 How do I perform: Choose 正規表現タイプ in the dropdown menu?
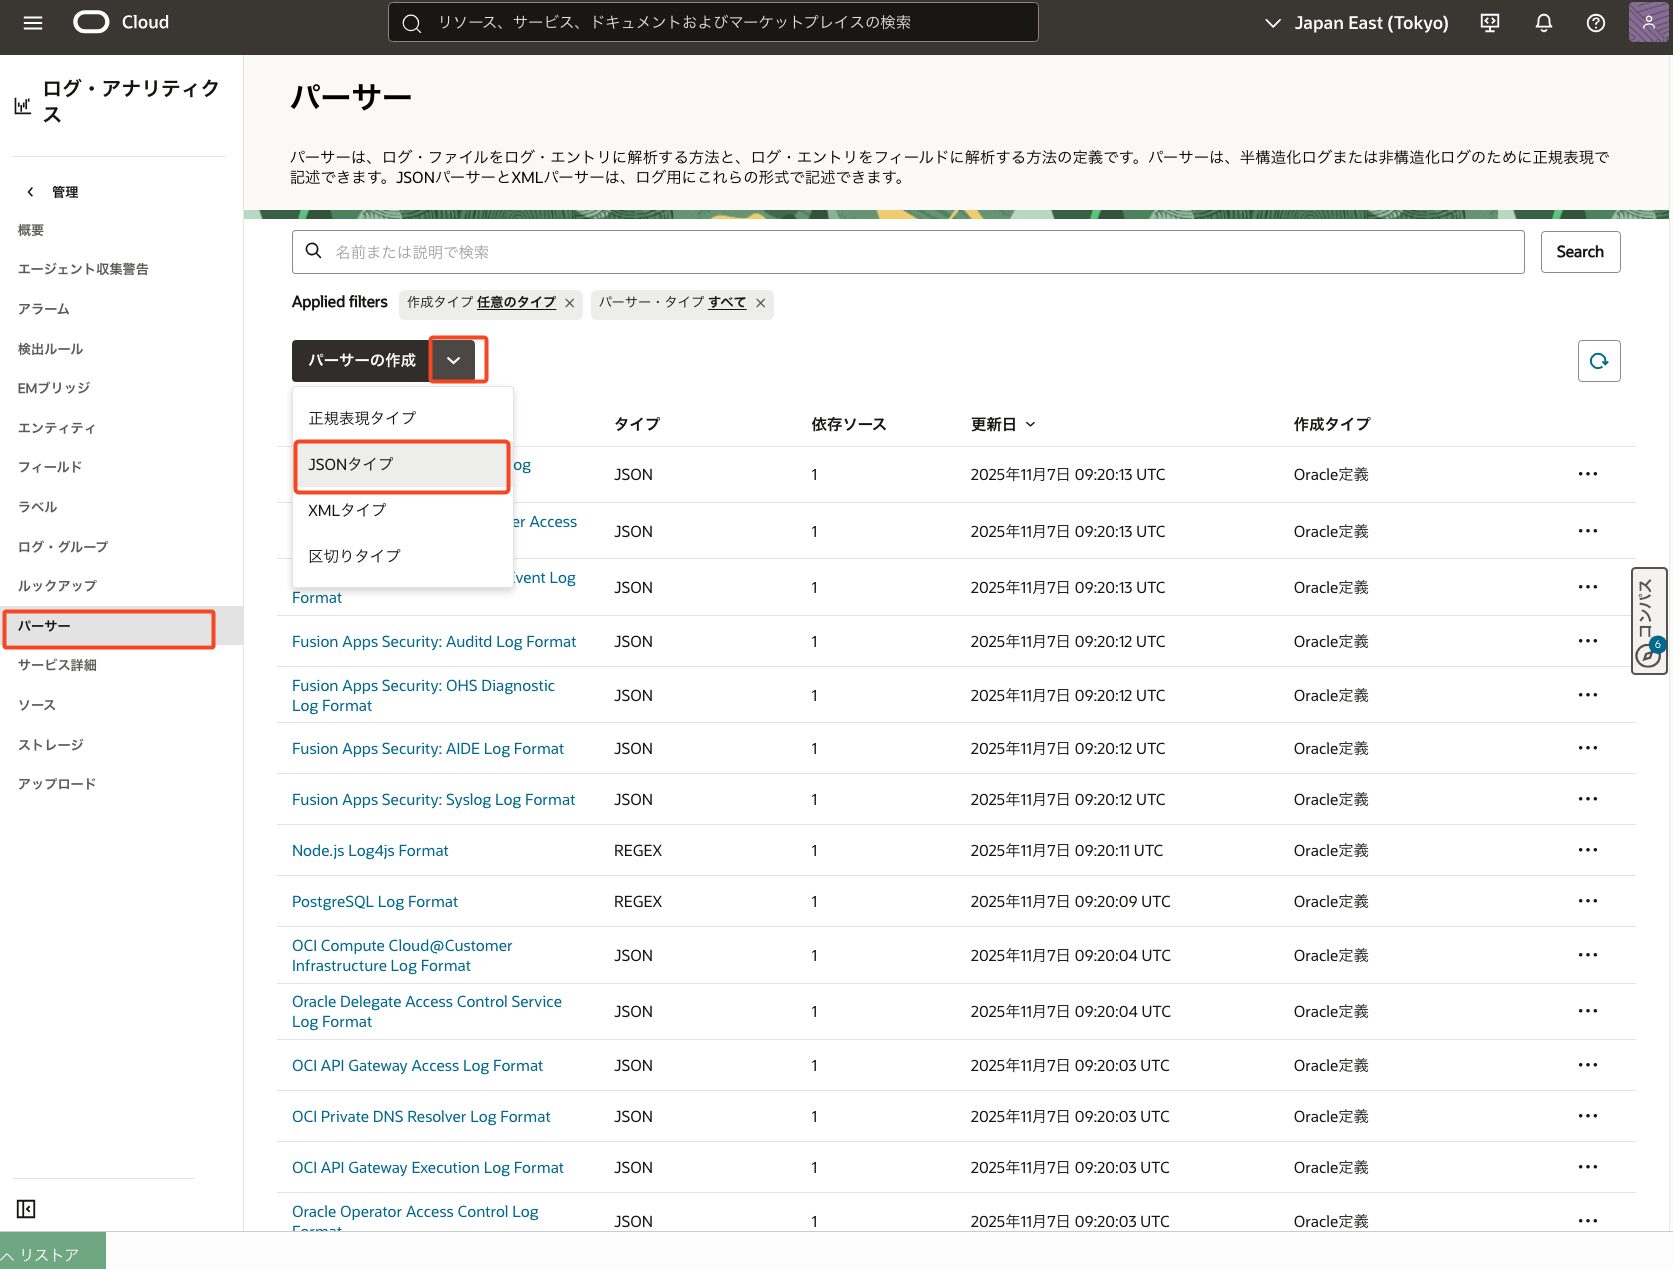click(362, 418)
